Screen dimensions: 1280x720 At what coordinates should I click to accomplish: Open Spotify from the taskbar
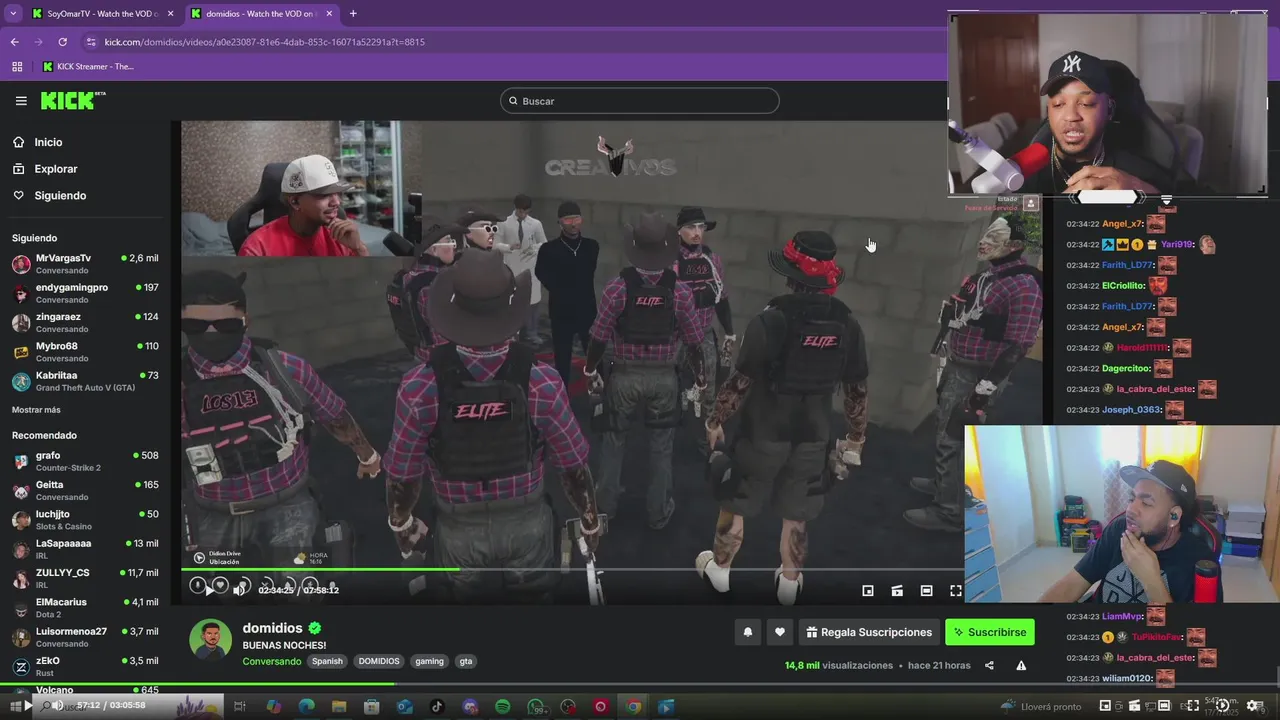tap(502, 707)
